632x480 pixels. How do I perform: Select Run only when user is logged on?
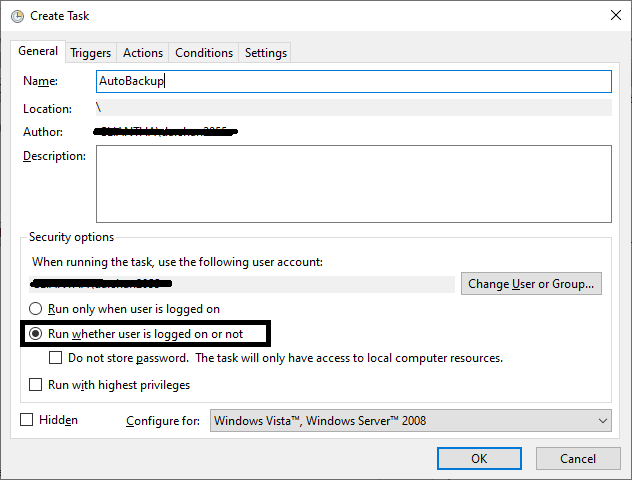tap(37, 309)
